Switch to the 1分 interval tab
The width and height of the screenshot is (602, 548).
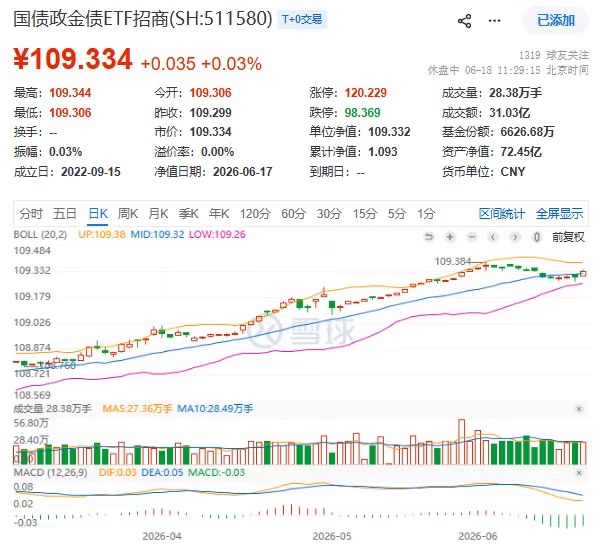426,214
